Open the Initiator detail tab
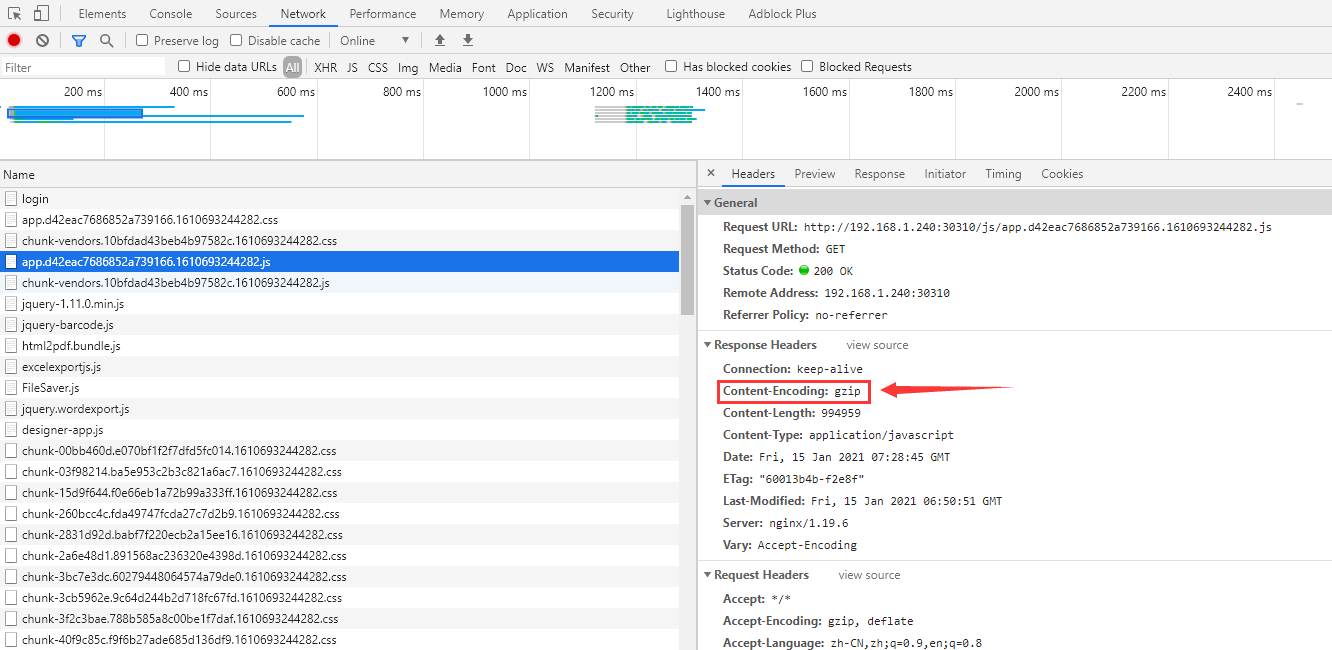The image size is (1332, 650). coord(945,174)
